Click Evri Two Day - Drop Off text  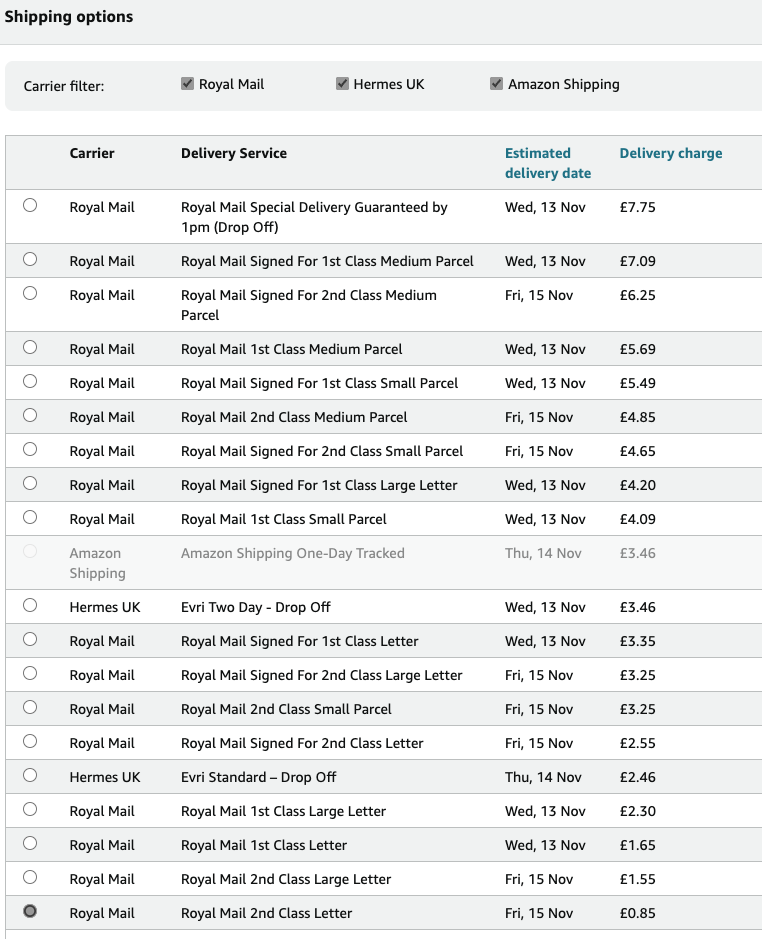(256, 607)
